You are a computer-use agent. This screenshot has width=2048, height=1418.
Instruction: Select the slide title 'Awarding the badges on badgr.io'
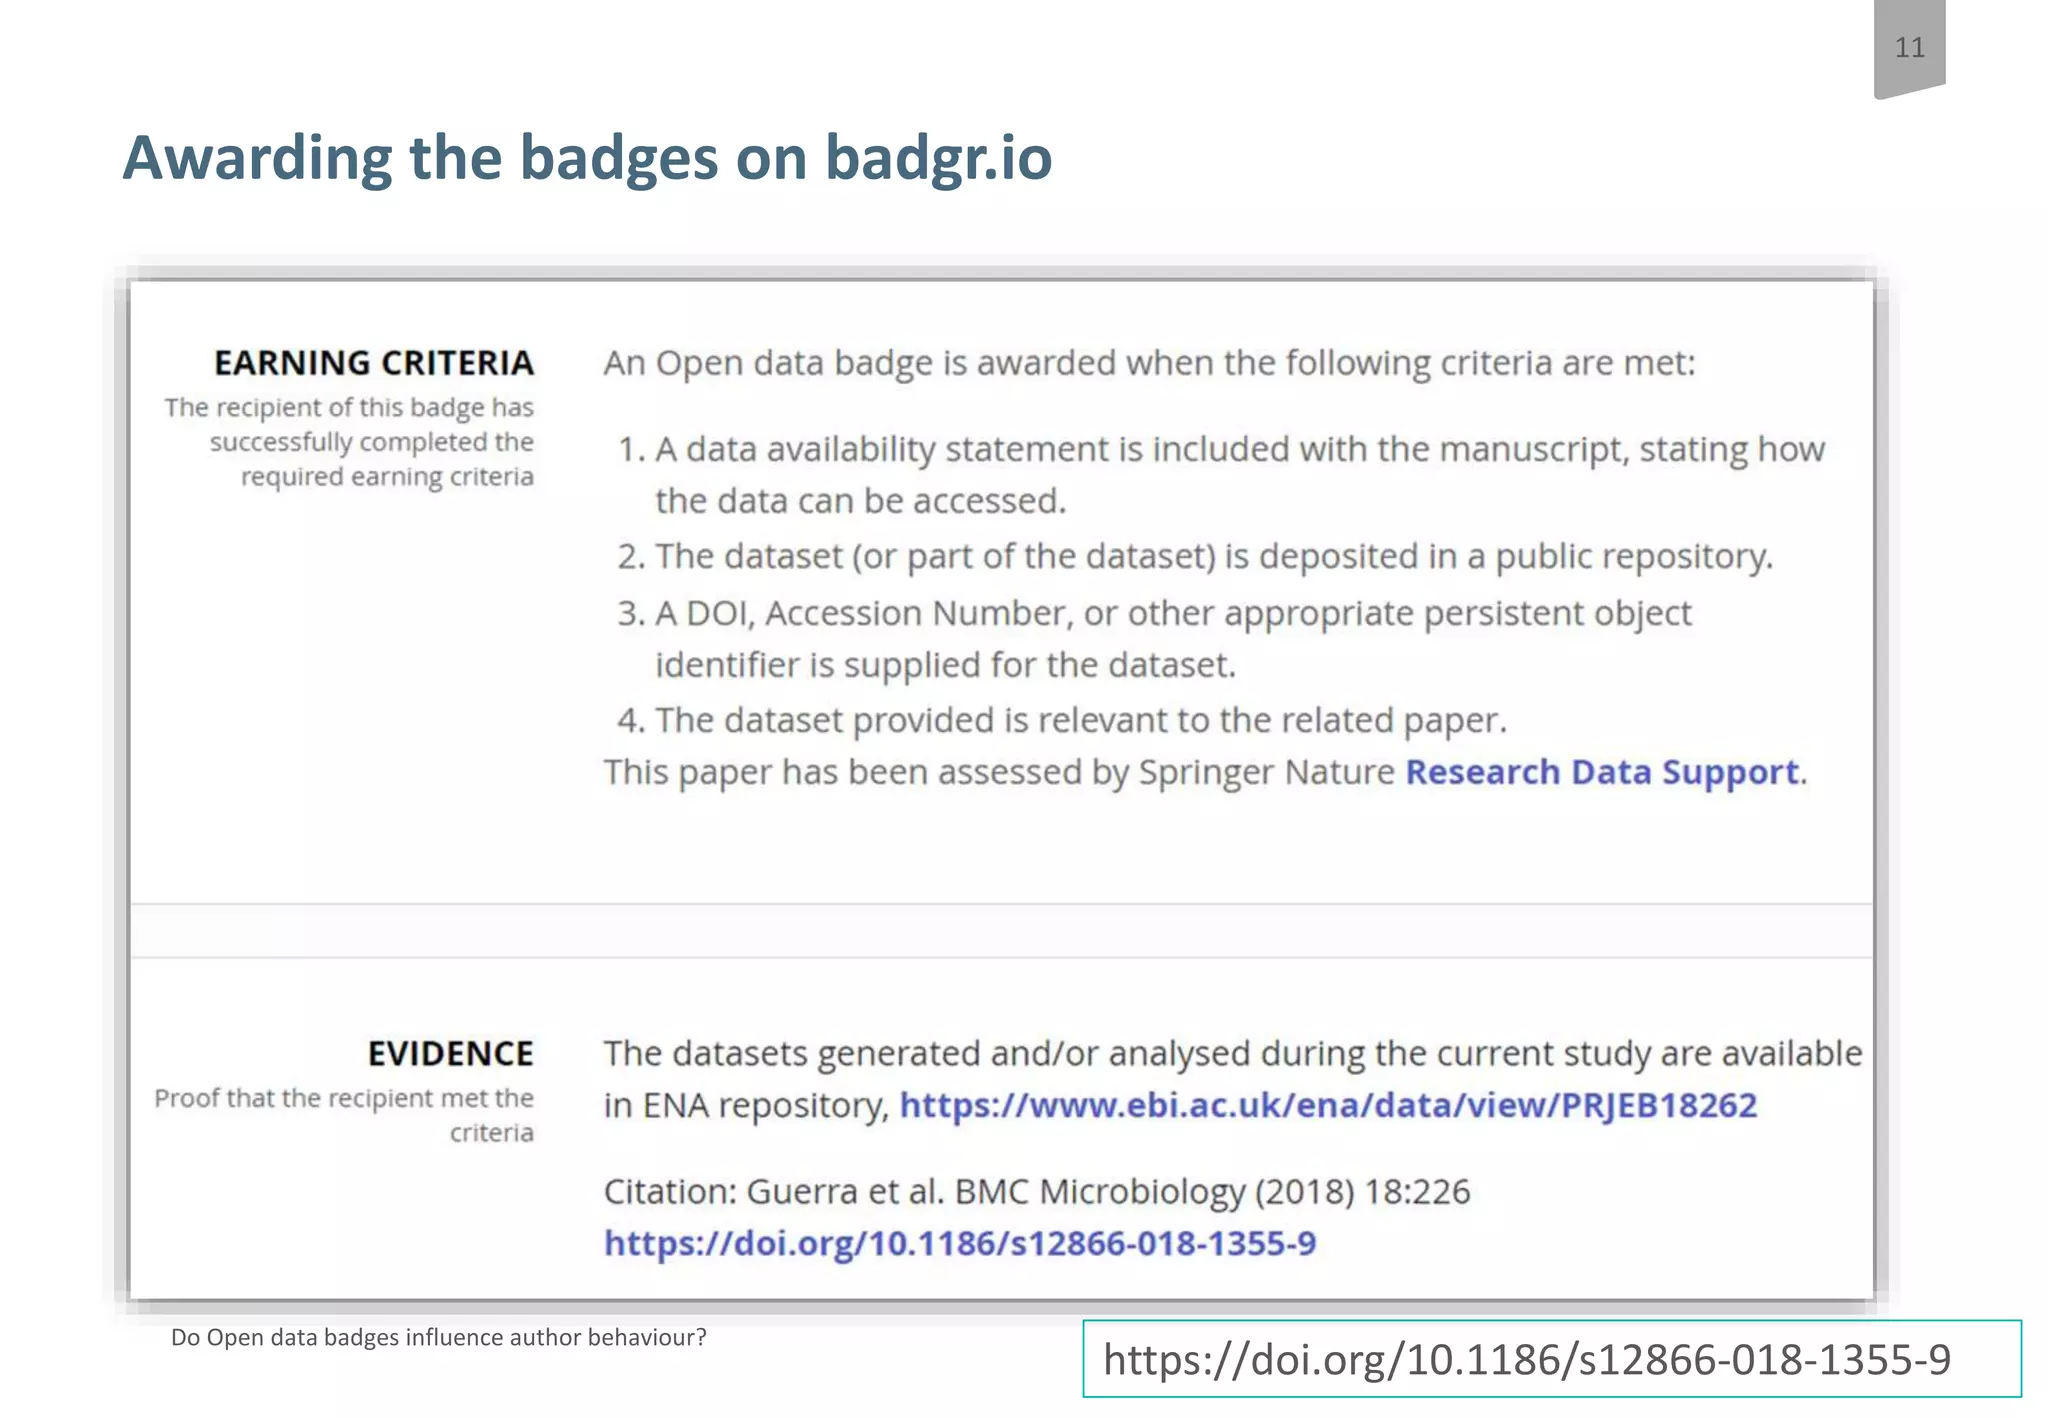tap(587, 158)
